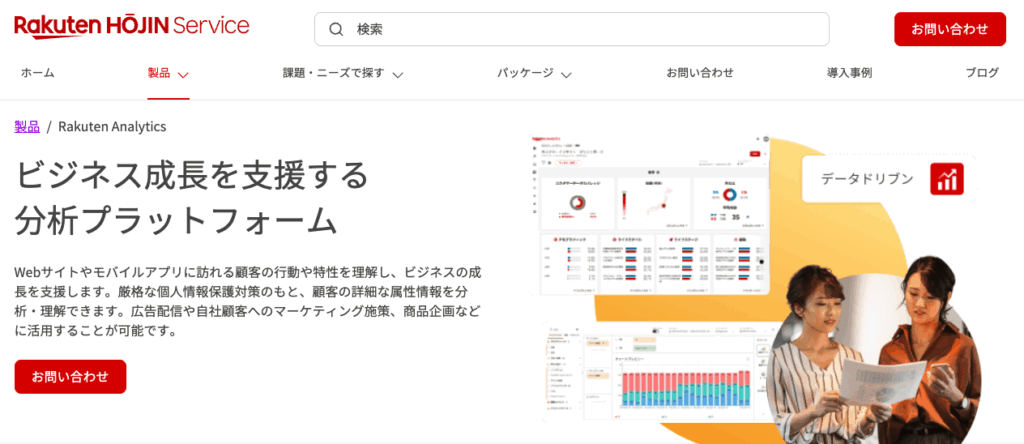This screenshot has height=444, width=1024.
Task: Click the データドリブン badge card
Action: 889,178
